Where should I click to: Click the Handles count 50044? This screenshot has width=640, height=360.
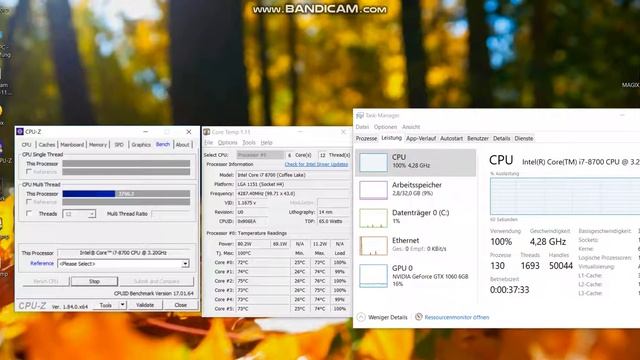pos(561,266)
